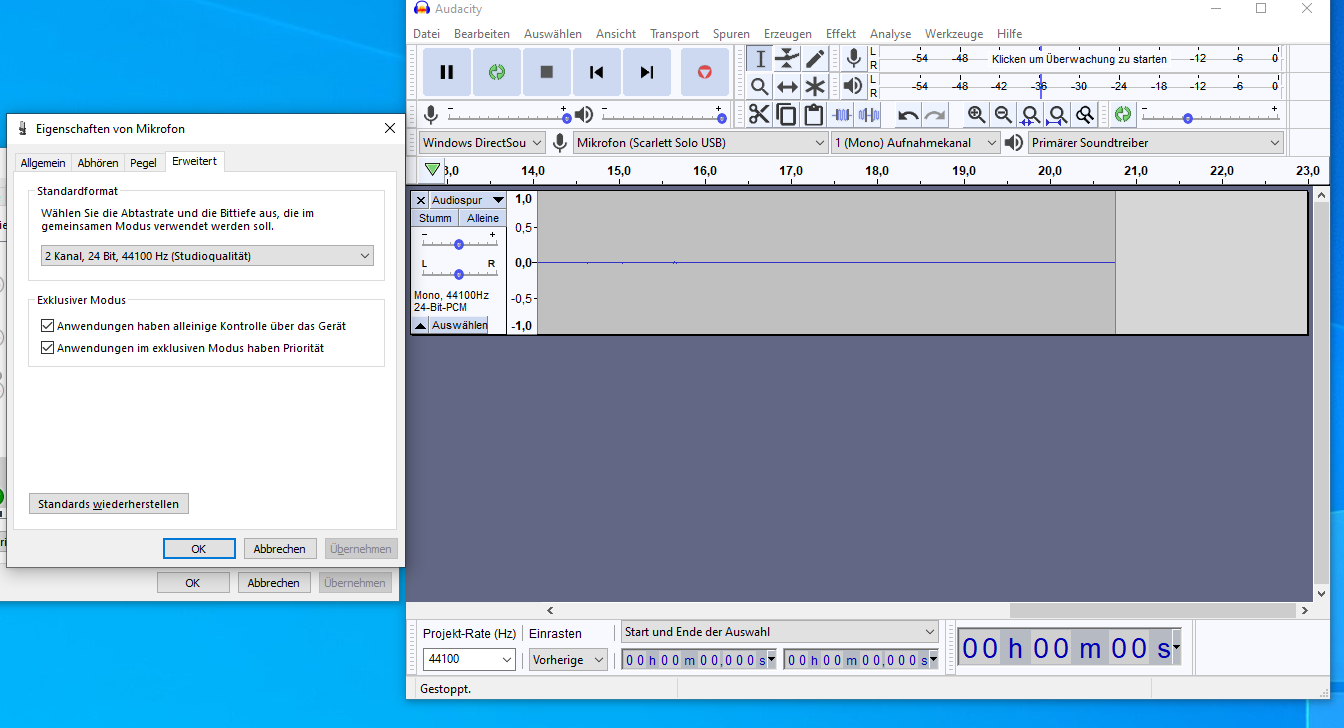
Task: Switch to the Abhören tab
Action: coord(98,163)
